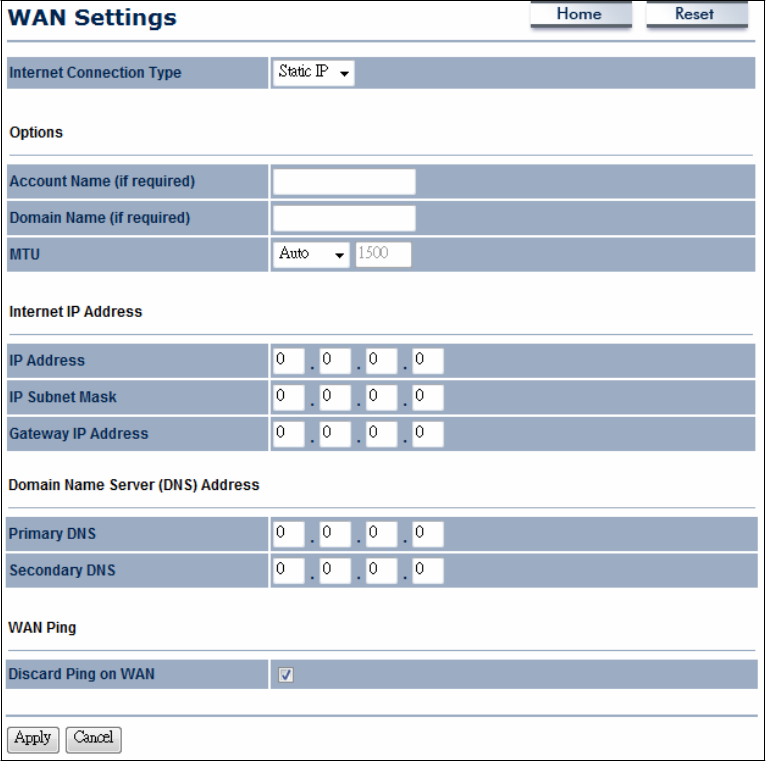Click the Internet Connection Type label
Viewport: 766px width, 761px height.
(95, 73)
